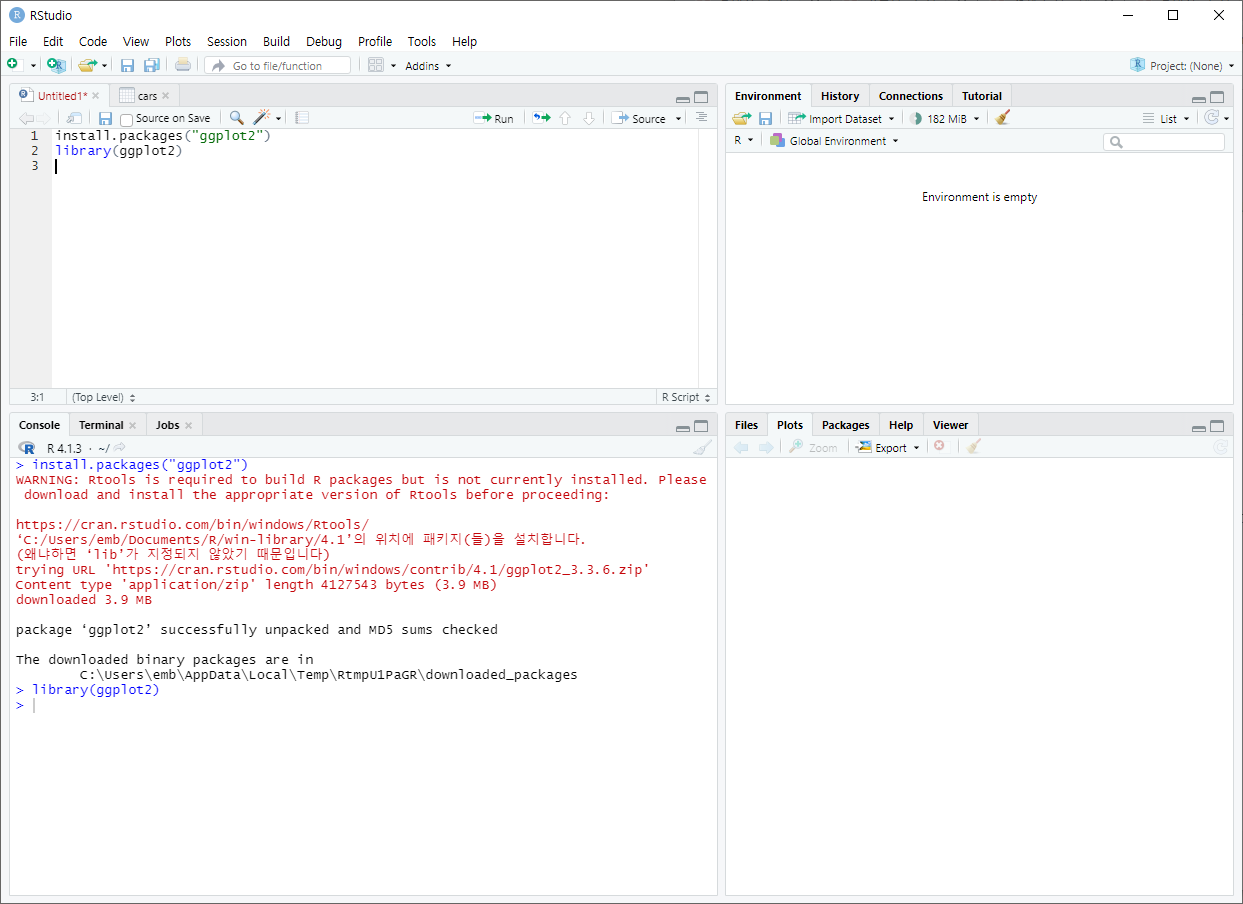
Task: Open Project: (None) menu
Action: (1183, 65)
